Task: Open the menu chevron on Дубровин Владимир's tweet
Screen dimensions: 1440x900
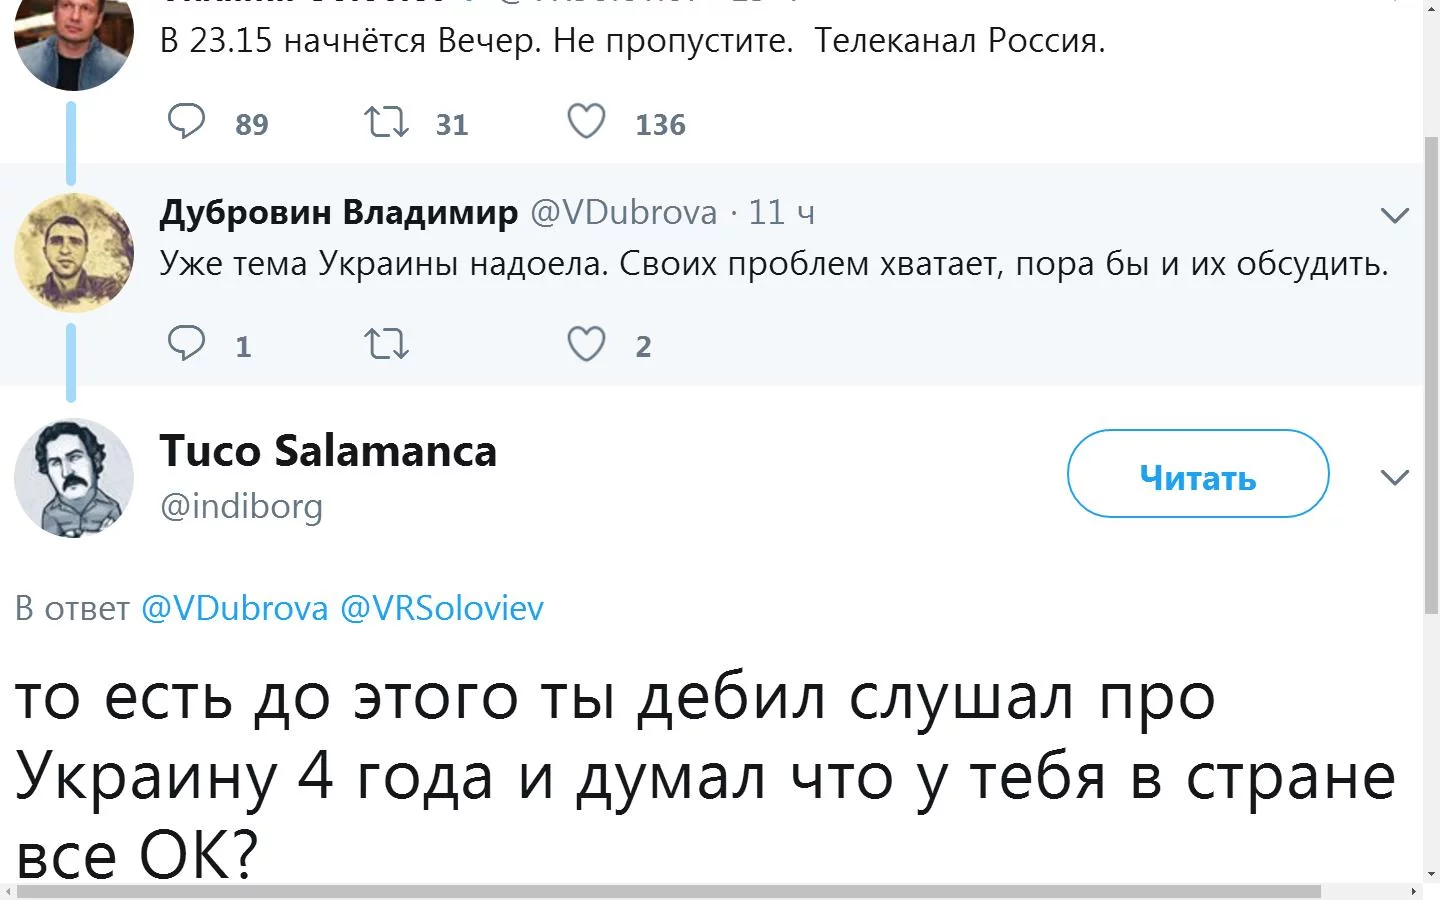Action: coord(1394,214)
